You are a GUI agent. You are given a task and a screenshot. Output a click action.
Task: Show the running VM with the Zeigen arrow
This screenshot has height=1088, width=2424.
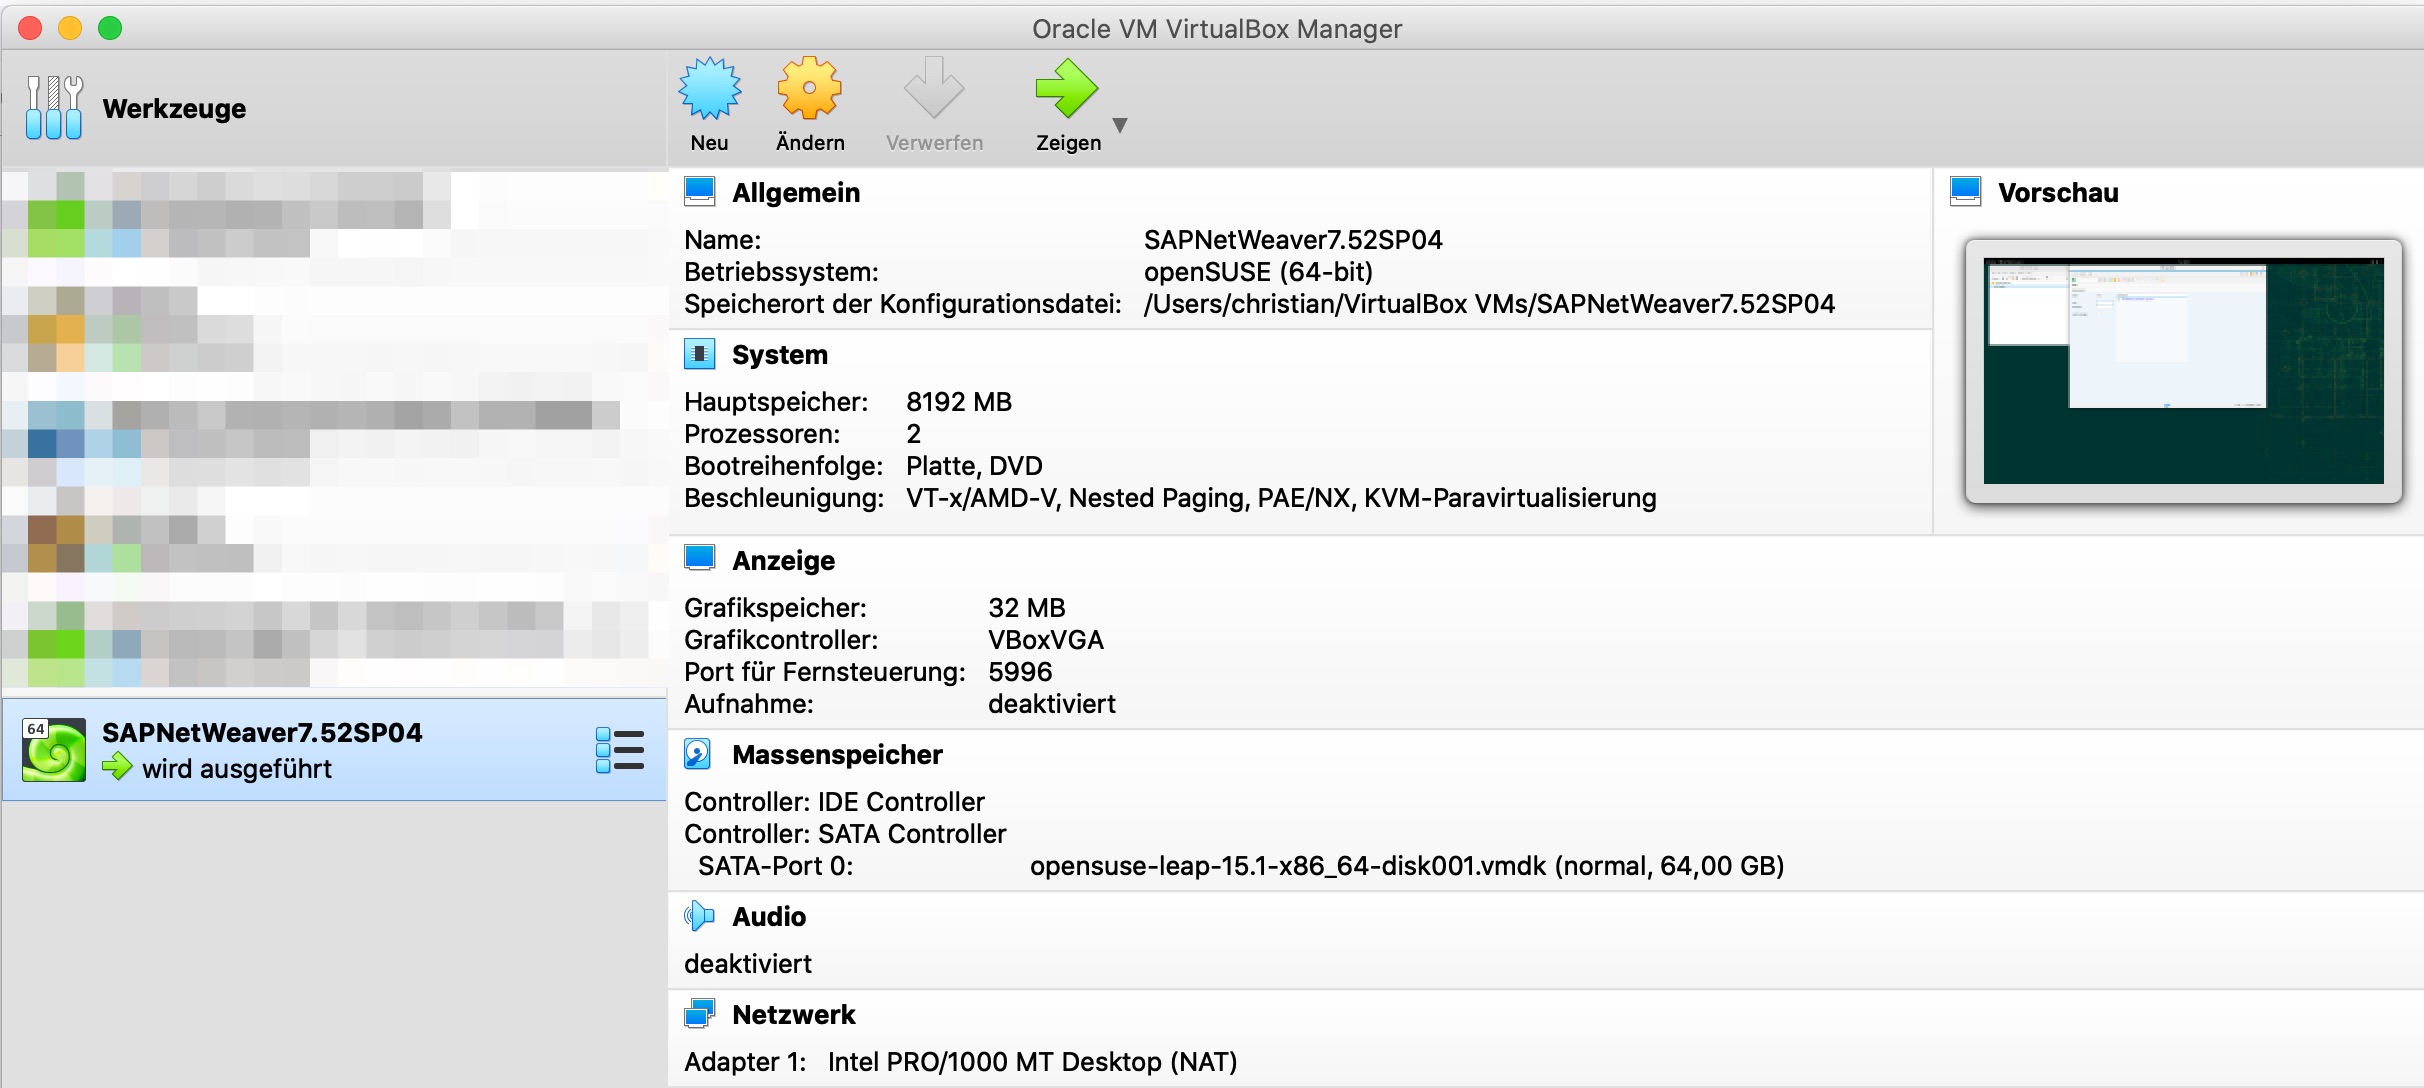pos(1067,88)
